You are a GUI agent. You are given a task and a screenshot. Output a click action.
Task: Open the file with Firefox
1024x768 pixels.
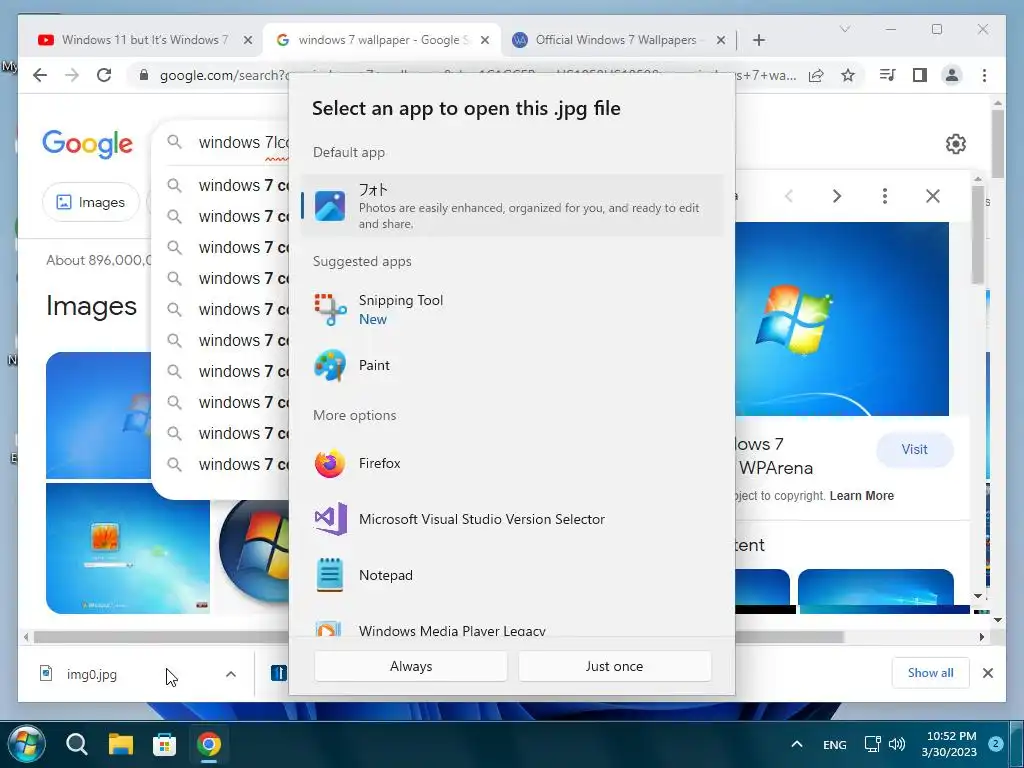[x=513, y=464]
